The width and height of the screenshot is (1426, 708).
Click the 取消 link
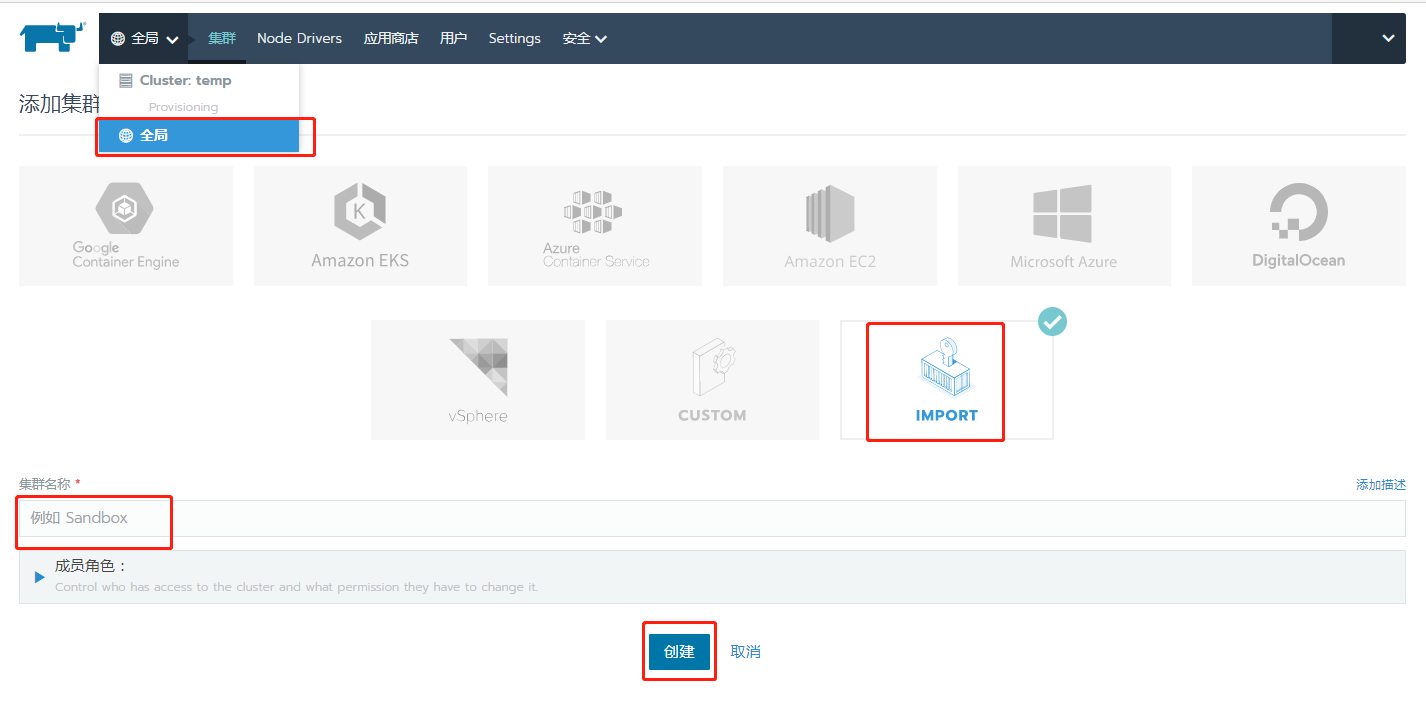(x=745, y=651)
